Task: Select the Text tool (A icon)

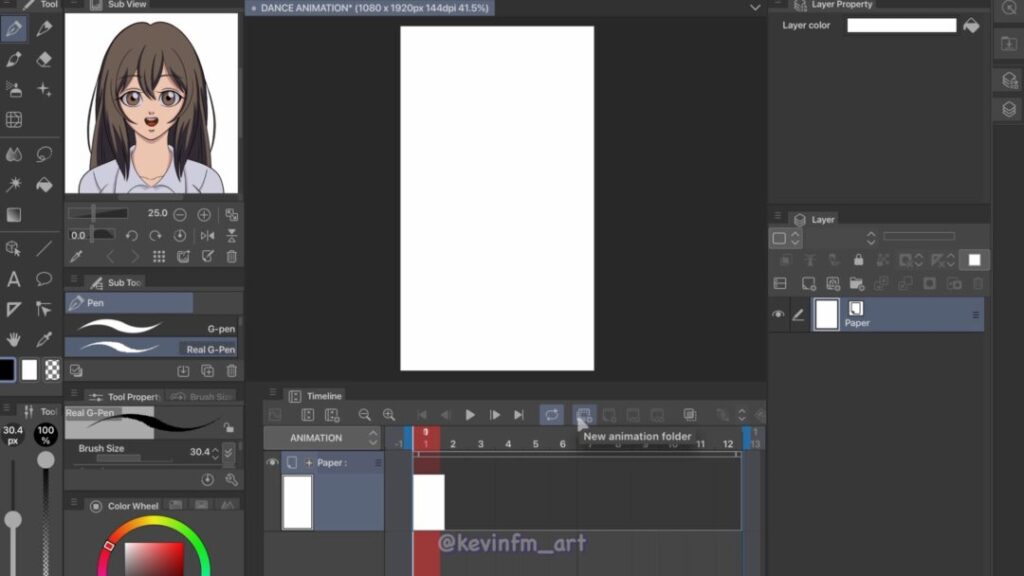Action: pyautogui.click(x=13, y=279)
